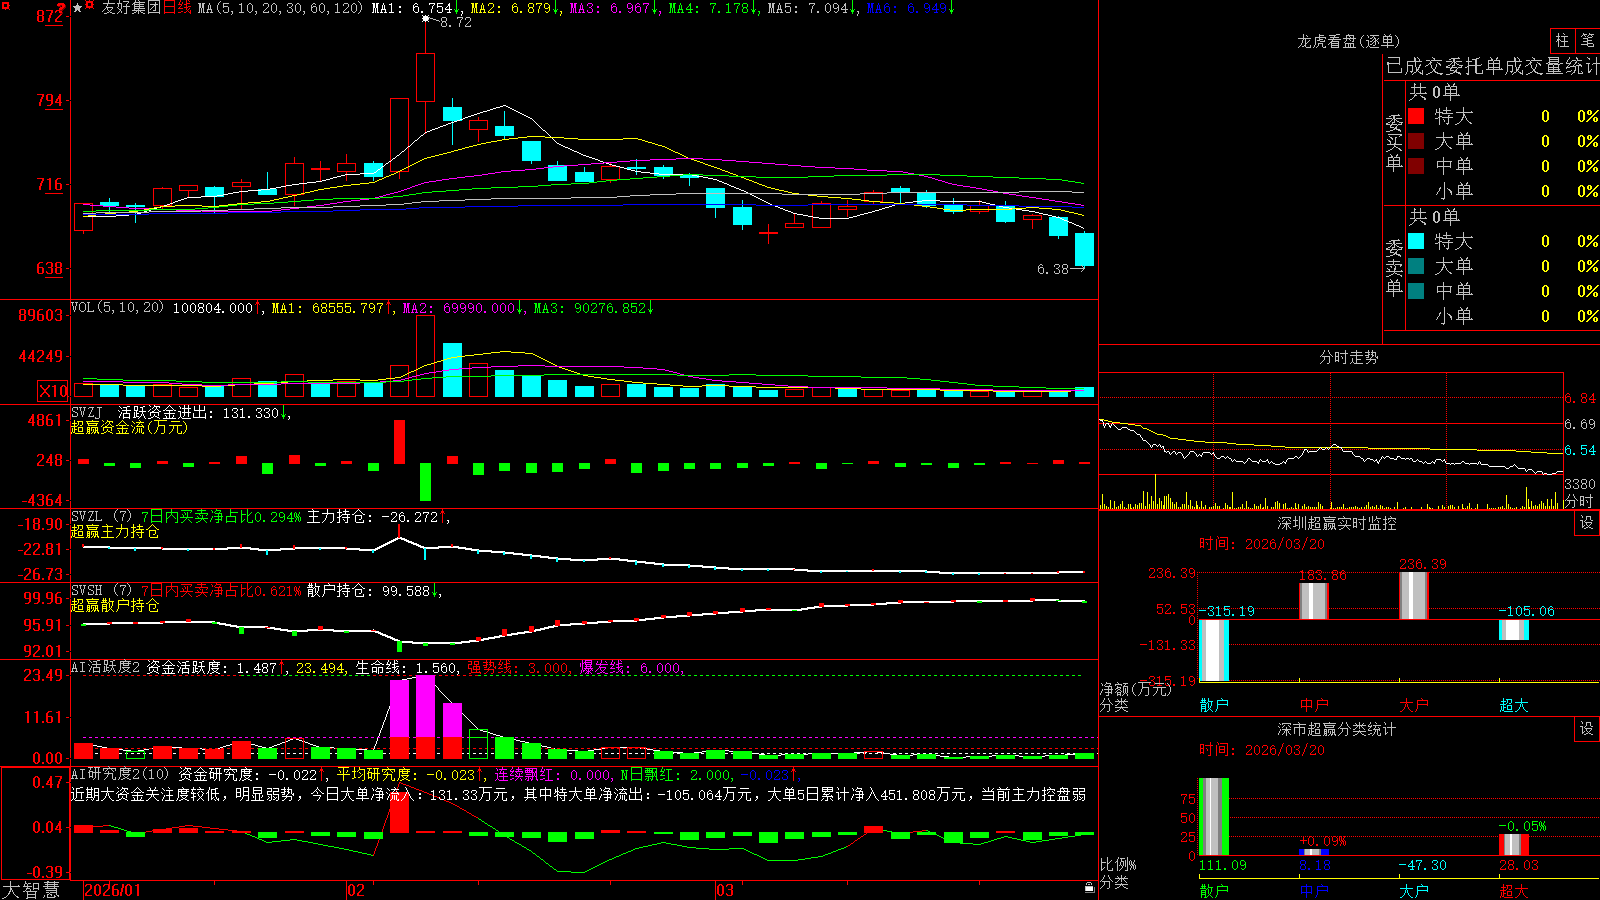Viewport: 1600px width, 900px height.
Task: Click the SVZL (7) indicator name
Action: [x=101, y=517]
